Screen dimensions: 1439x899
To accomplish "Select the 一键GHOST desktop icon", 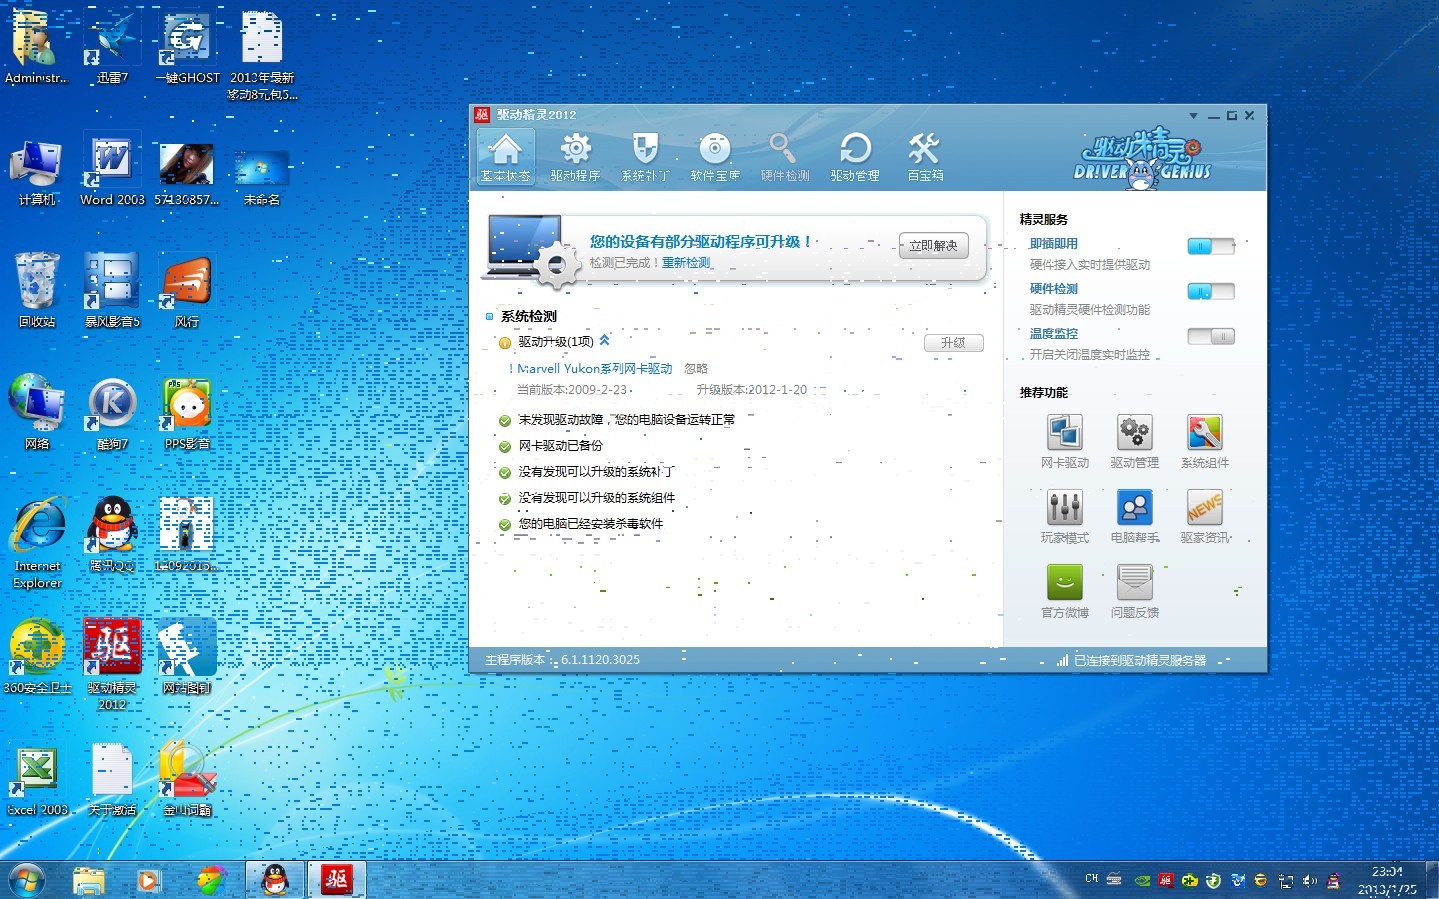I will point(187,48).
